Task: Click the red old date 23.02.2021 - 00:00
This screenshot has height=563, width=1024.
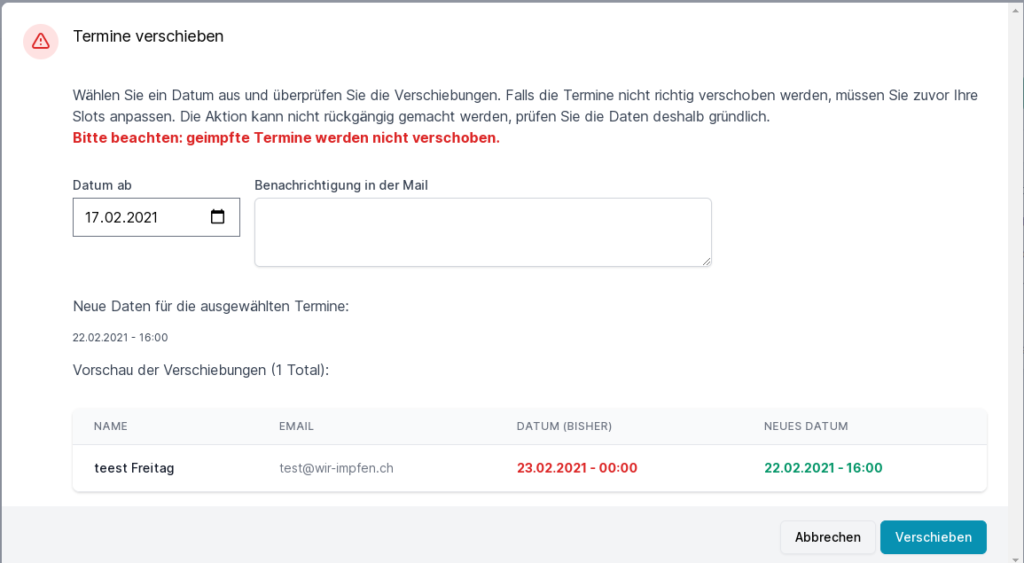Action: coord(577,468)
